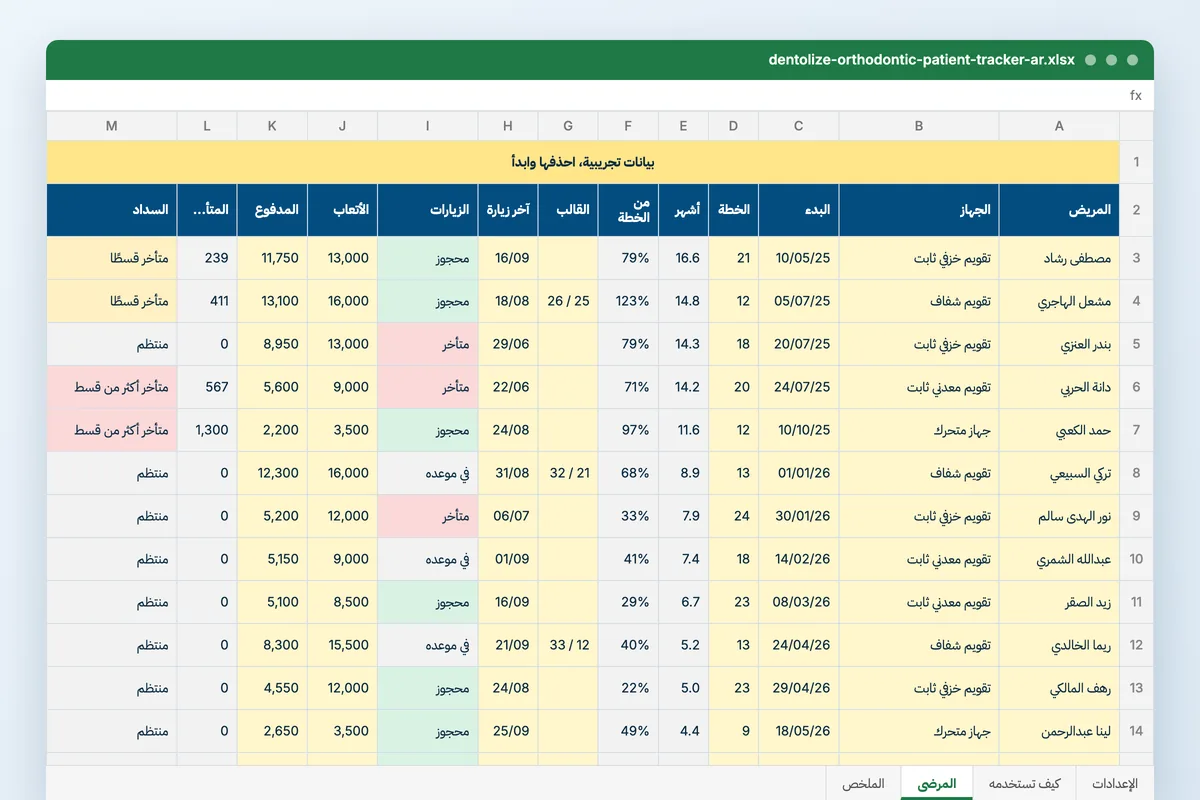Select row 12 header
Viewport: 1200px width, 800px height.
click(x=1136, y=645)
